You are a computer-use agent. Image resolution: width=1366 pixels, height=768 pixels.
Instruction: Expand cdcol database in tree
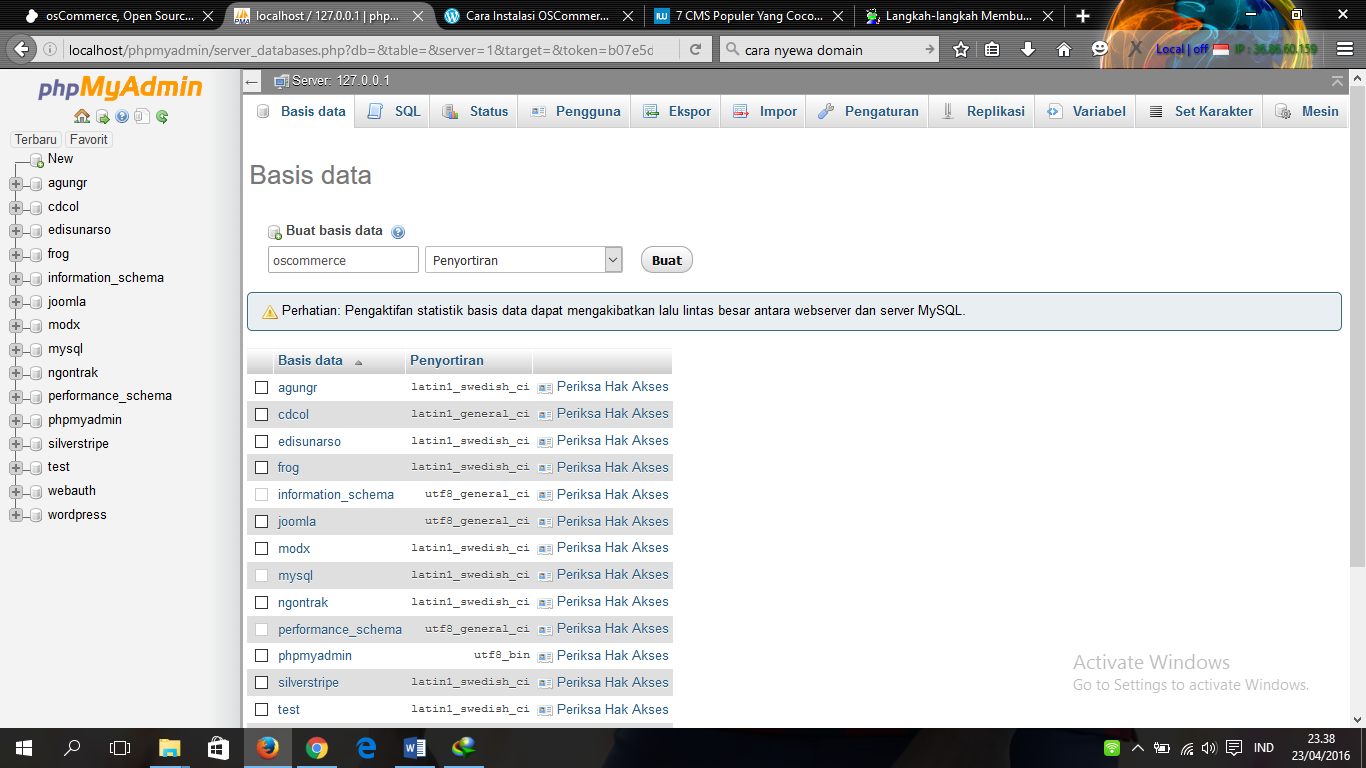(16, 208)
